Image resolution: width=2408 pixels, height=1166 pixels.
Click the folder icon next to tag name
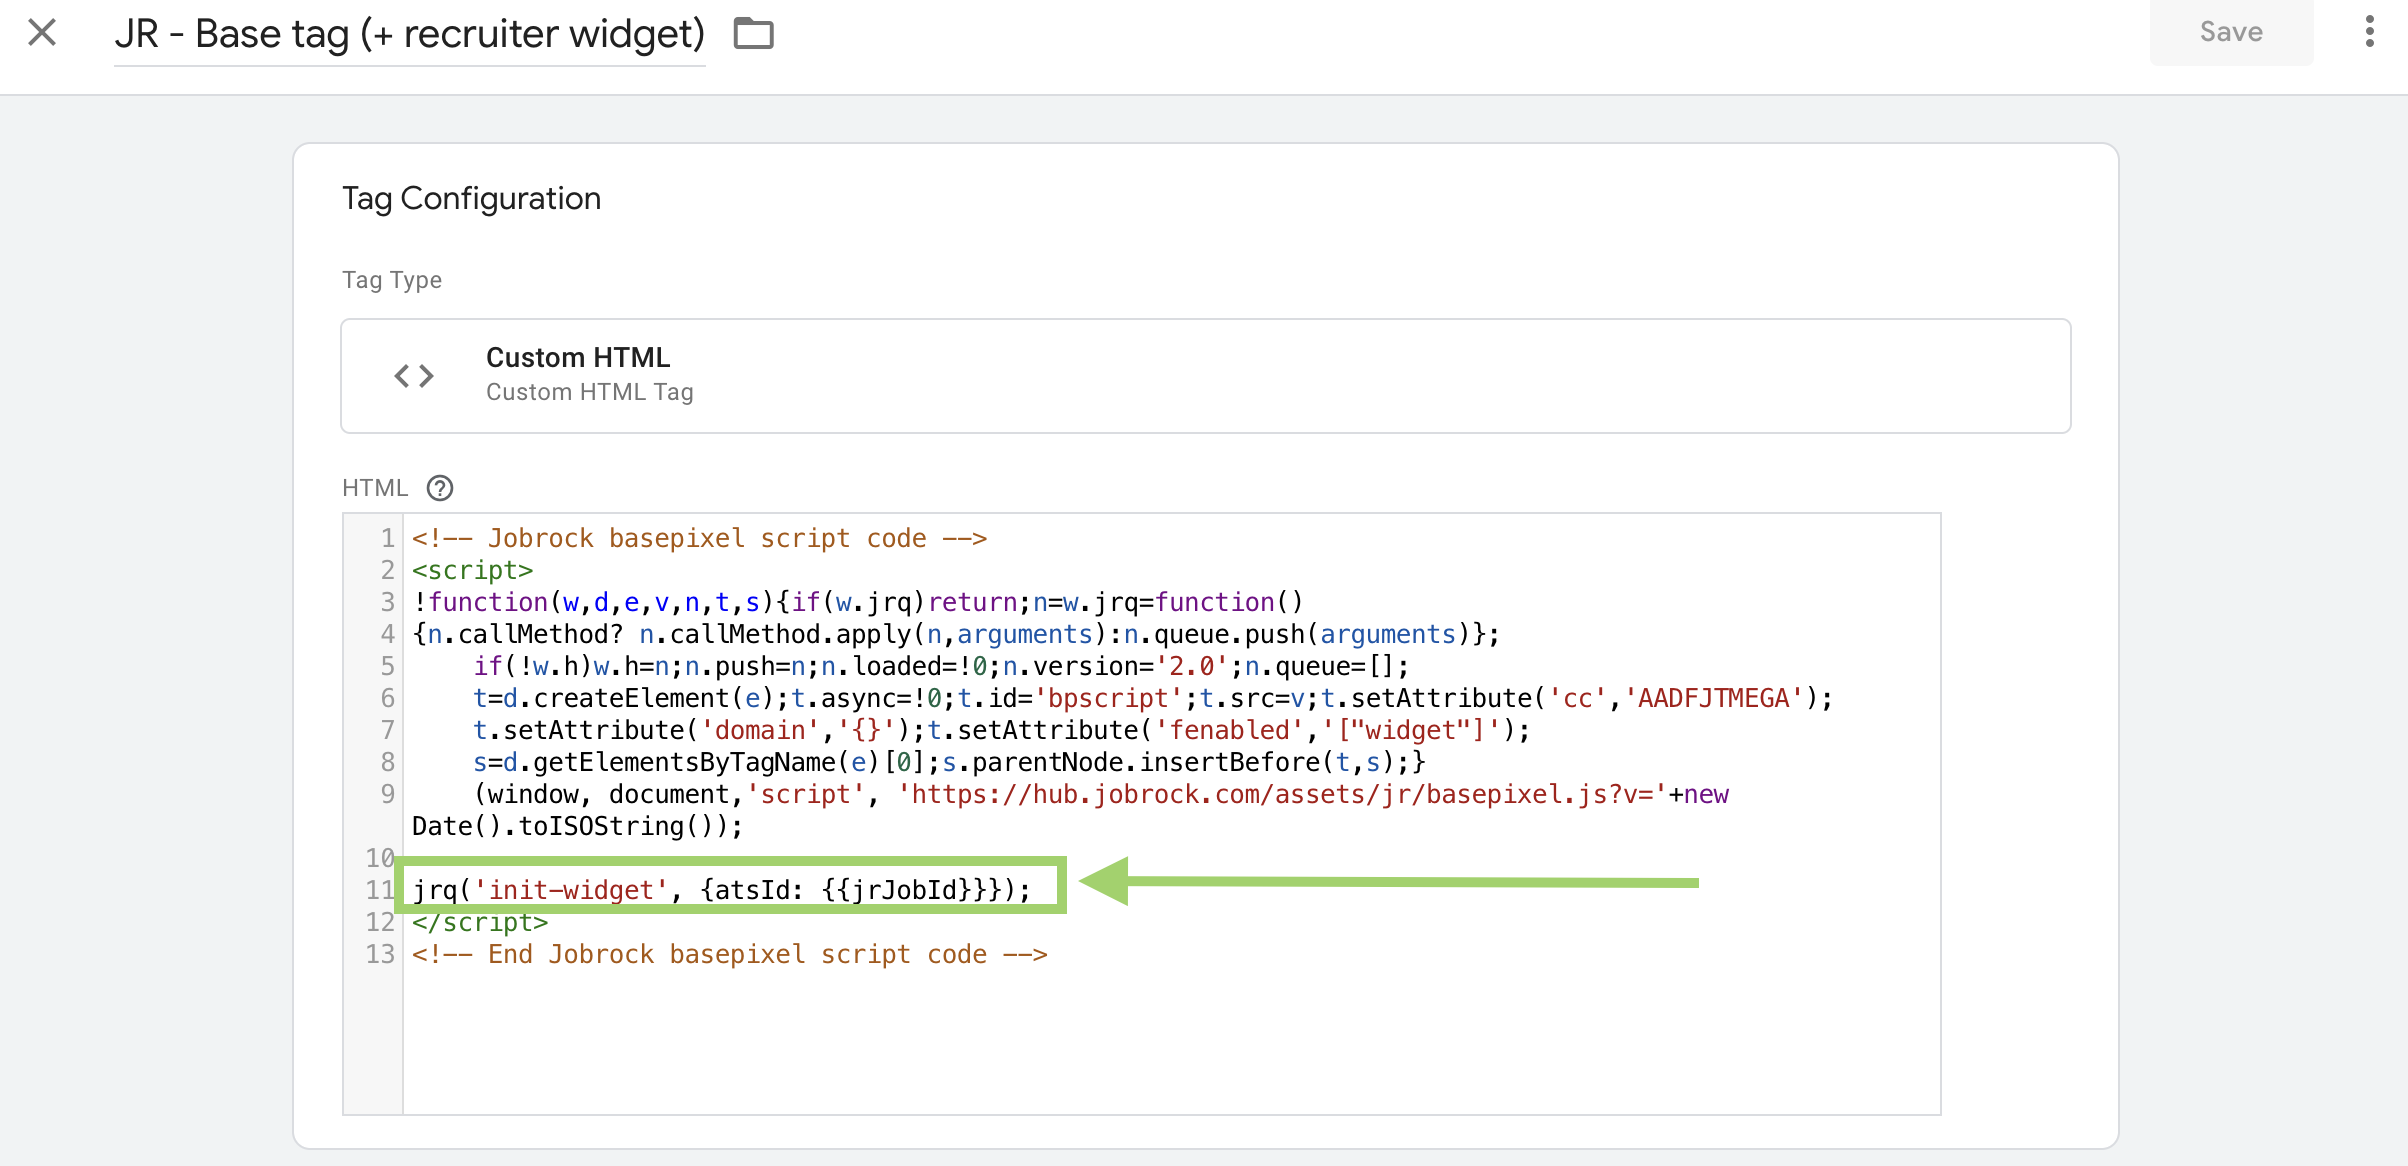pos(753,34)
